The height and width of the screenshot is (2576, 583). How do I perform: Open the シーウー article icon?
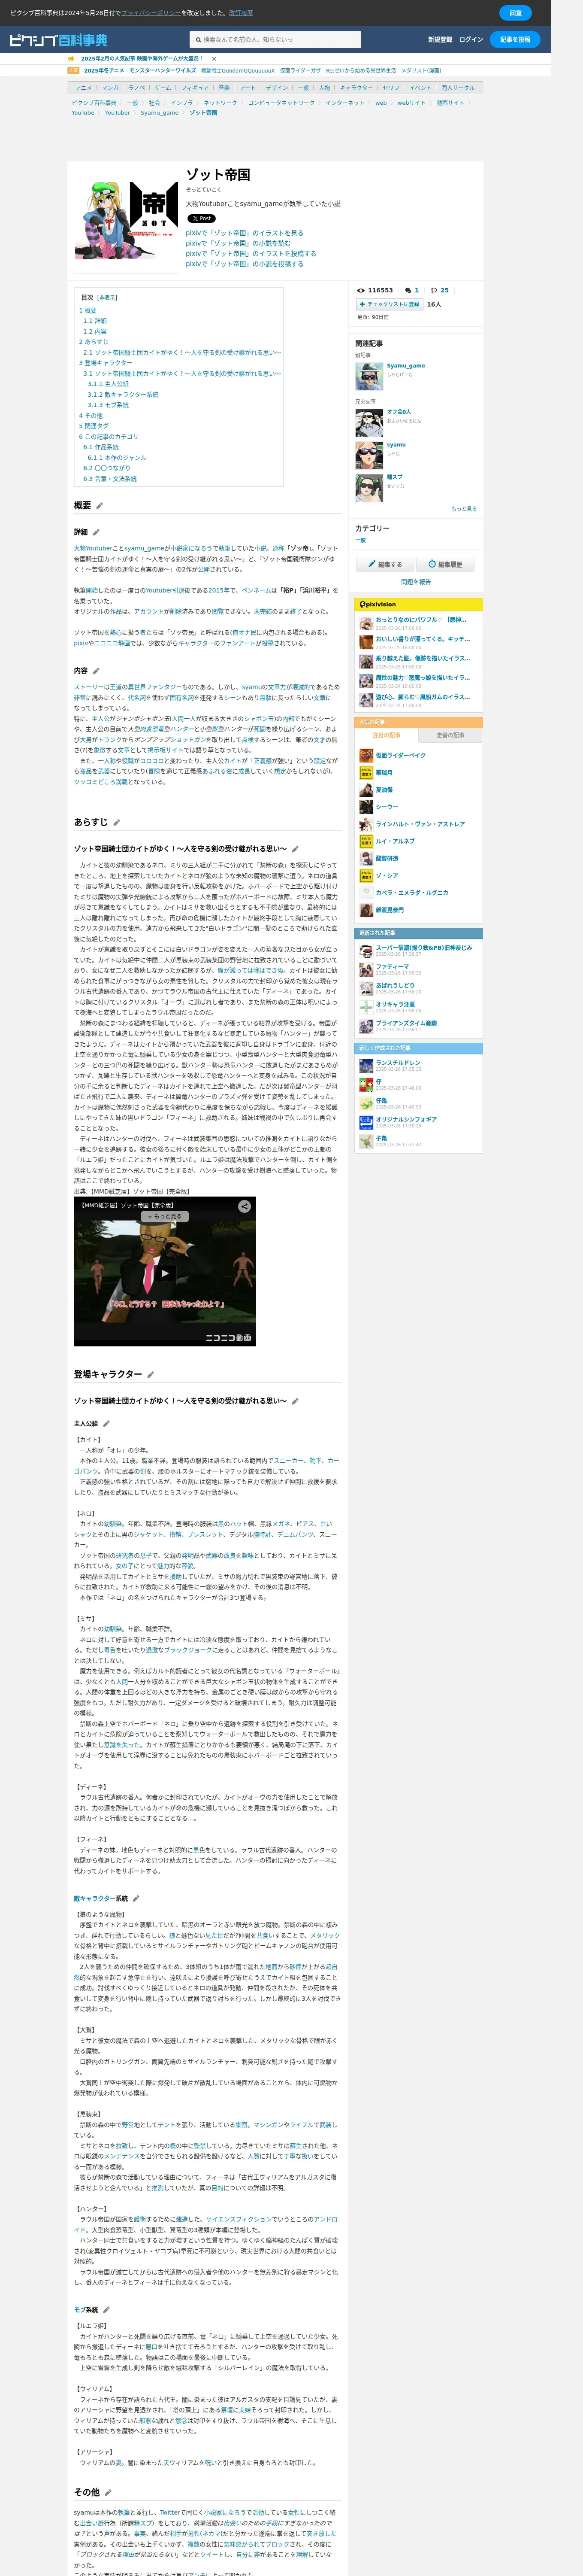(366, 807)
